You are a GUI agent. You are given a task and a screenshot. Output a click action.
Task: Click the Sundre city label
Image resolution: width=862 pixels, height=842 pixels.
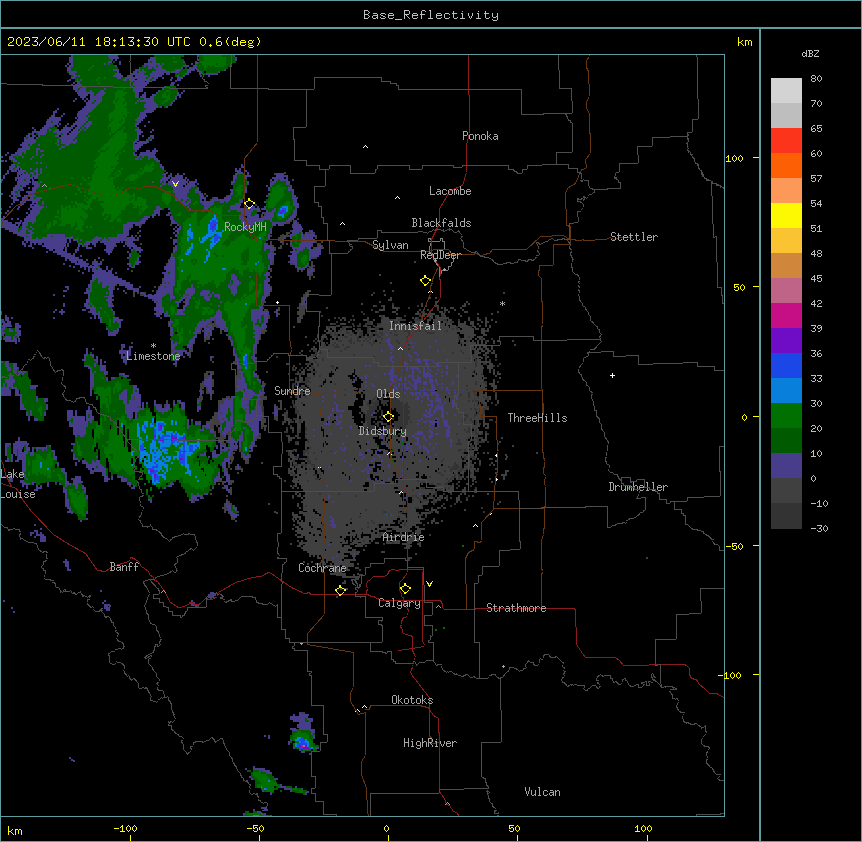pyautogui.click(x=292, y=391)
